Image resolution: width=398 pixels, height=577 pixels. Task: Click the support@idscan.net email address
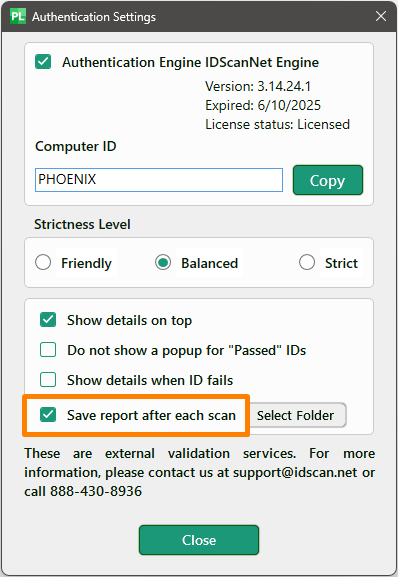[295, 472]
